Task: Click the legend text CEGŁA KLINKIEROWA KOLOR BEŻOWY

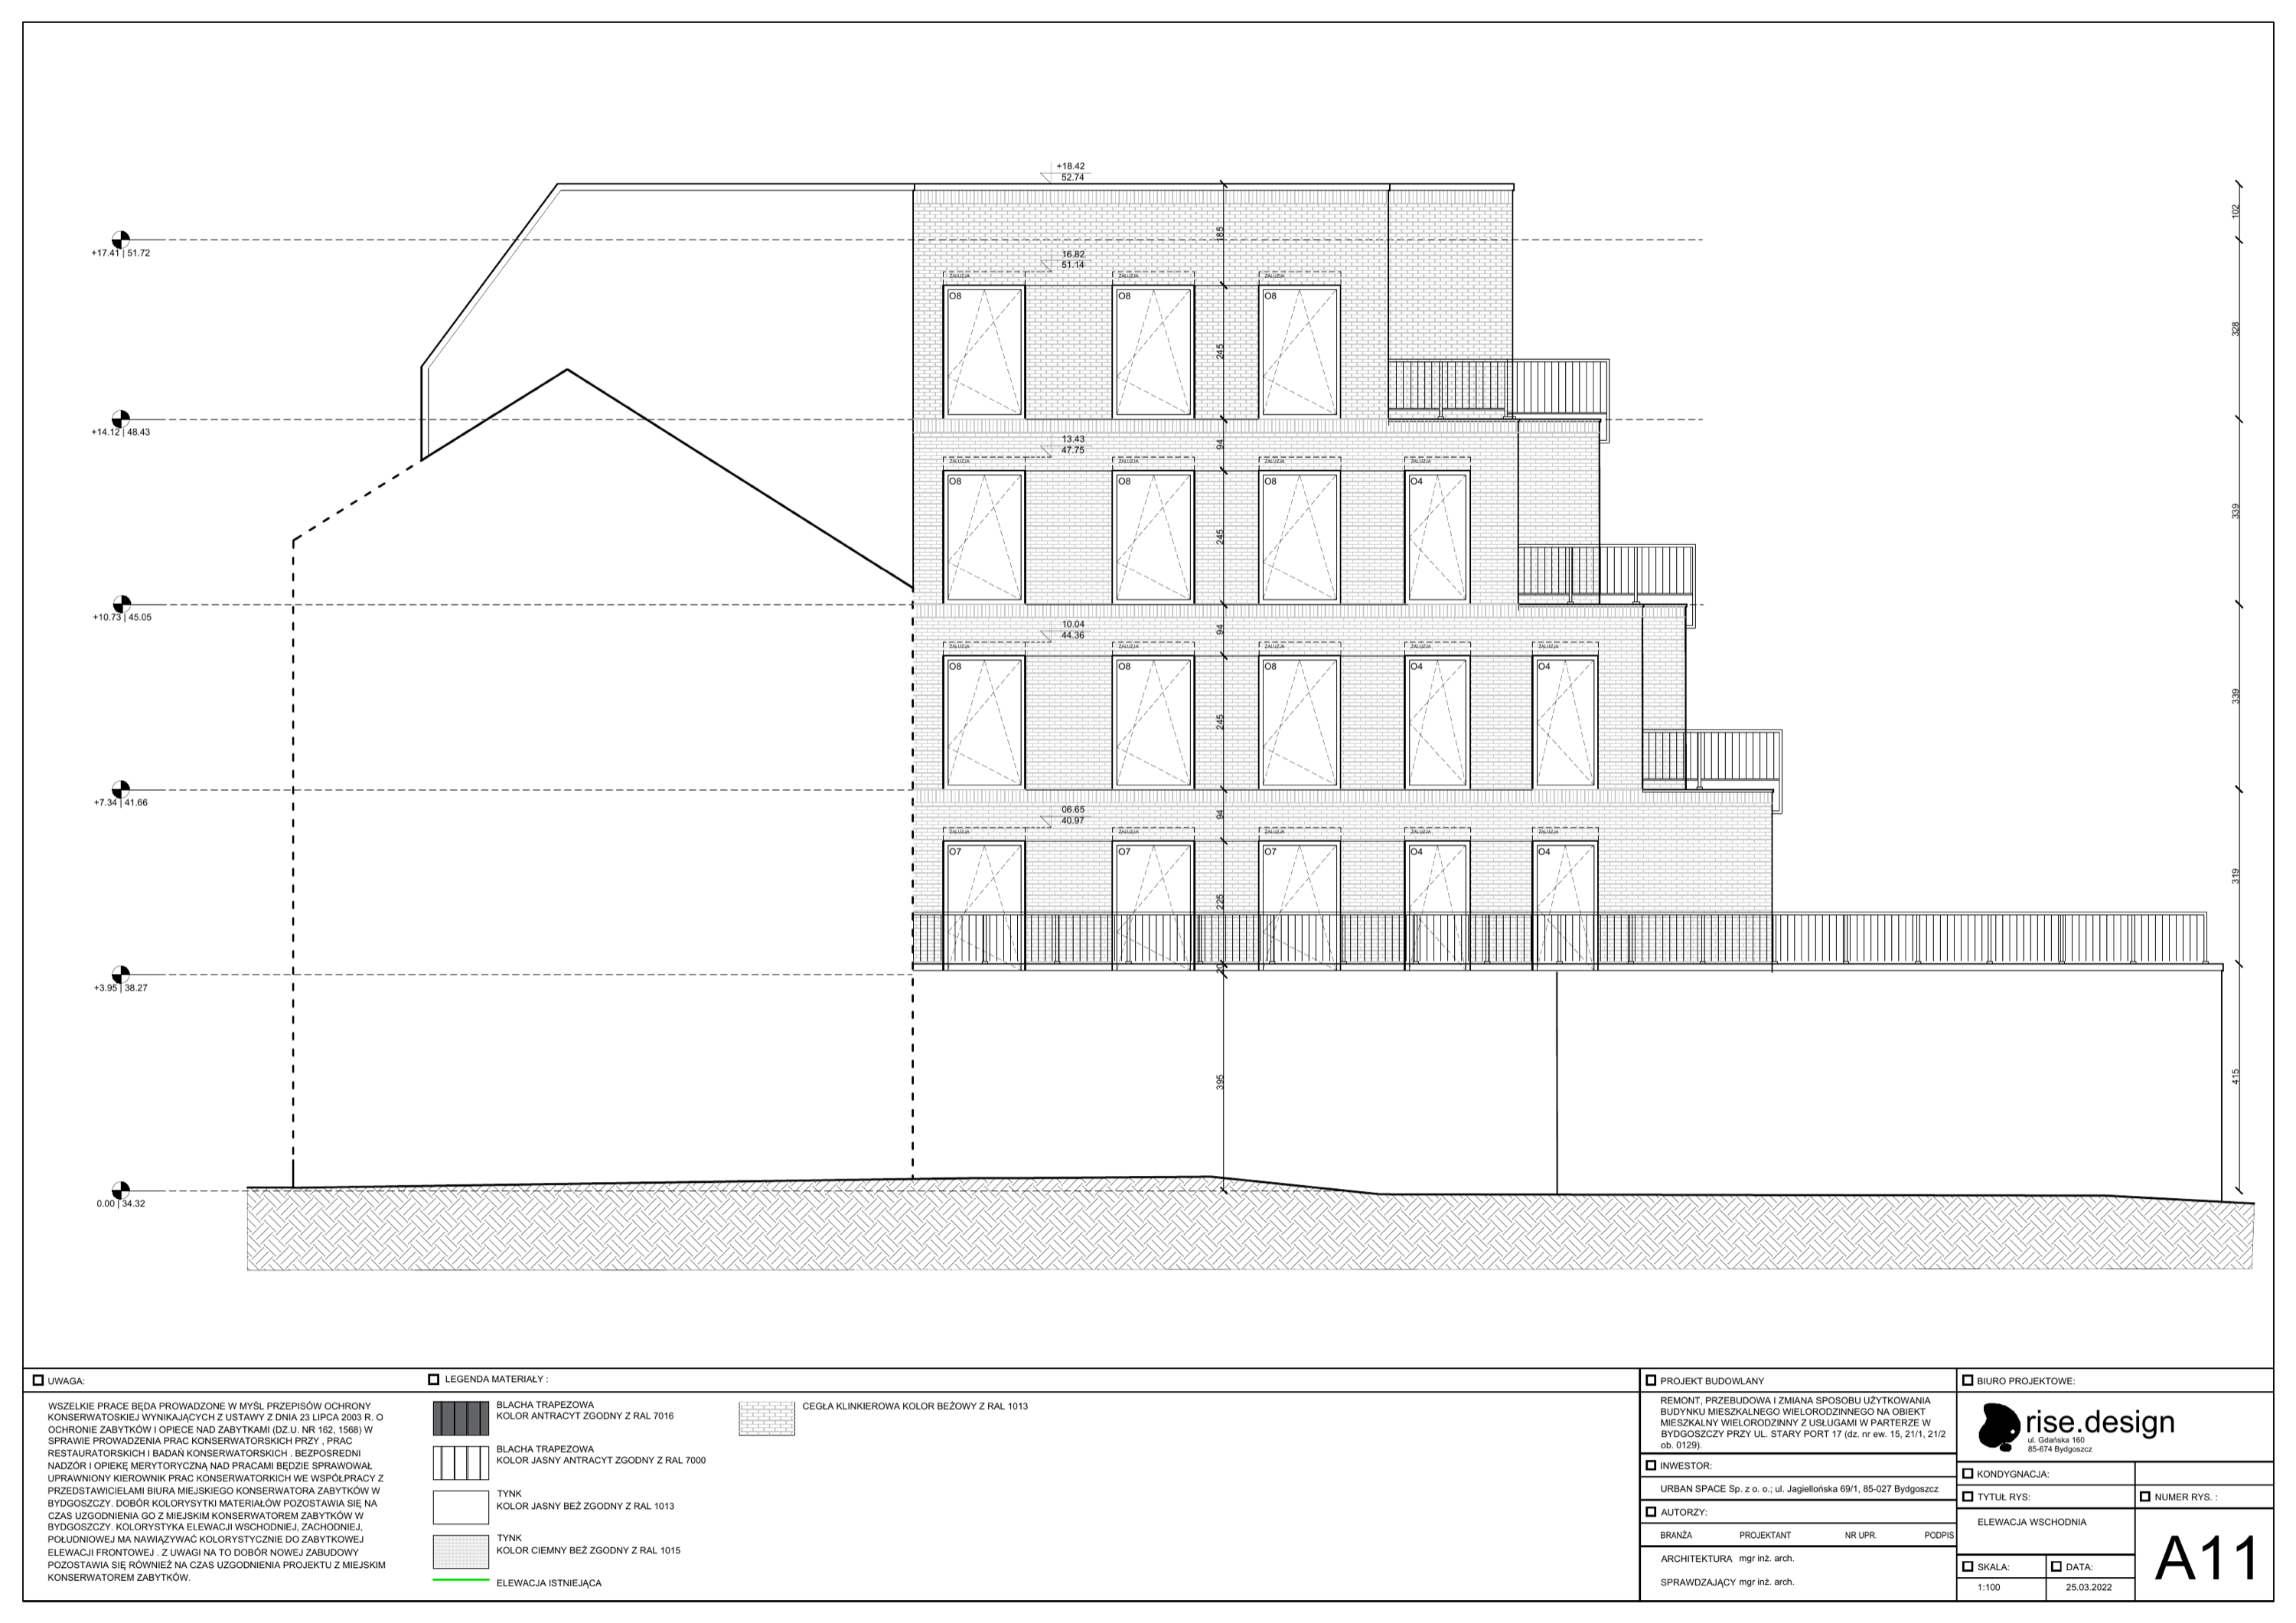Action: coord(915,1406)
